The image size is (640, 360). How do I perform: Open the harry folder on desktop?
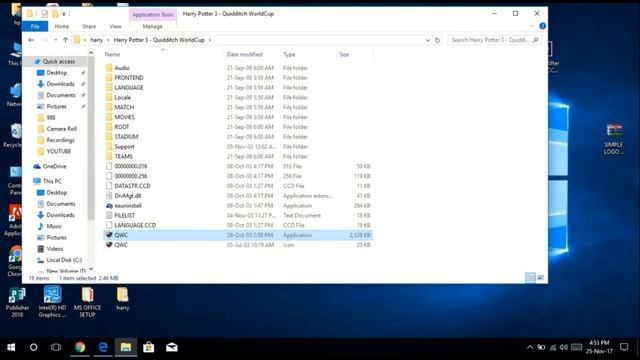pos(122,299)
